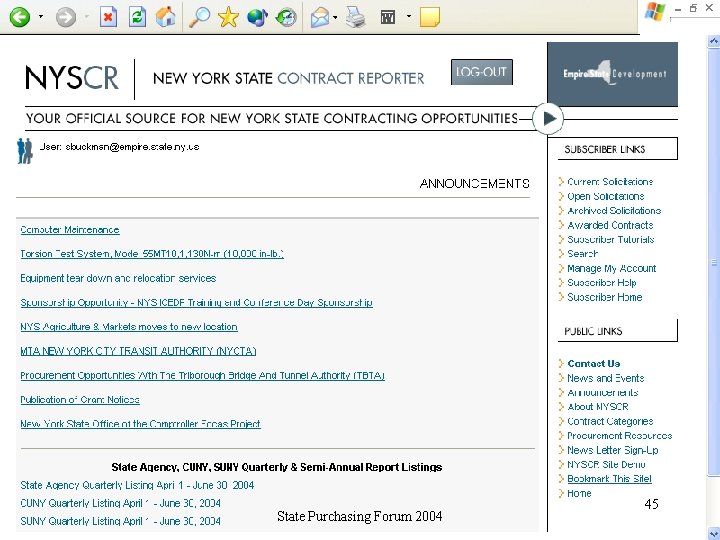The height and width of the screenshot is (540, 720).
Task: Open About NYSCR
Action: [x=598, y=407]
